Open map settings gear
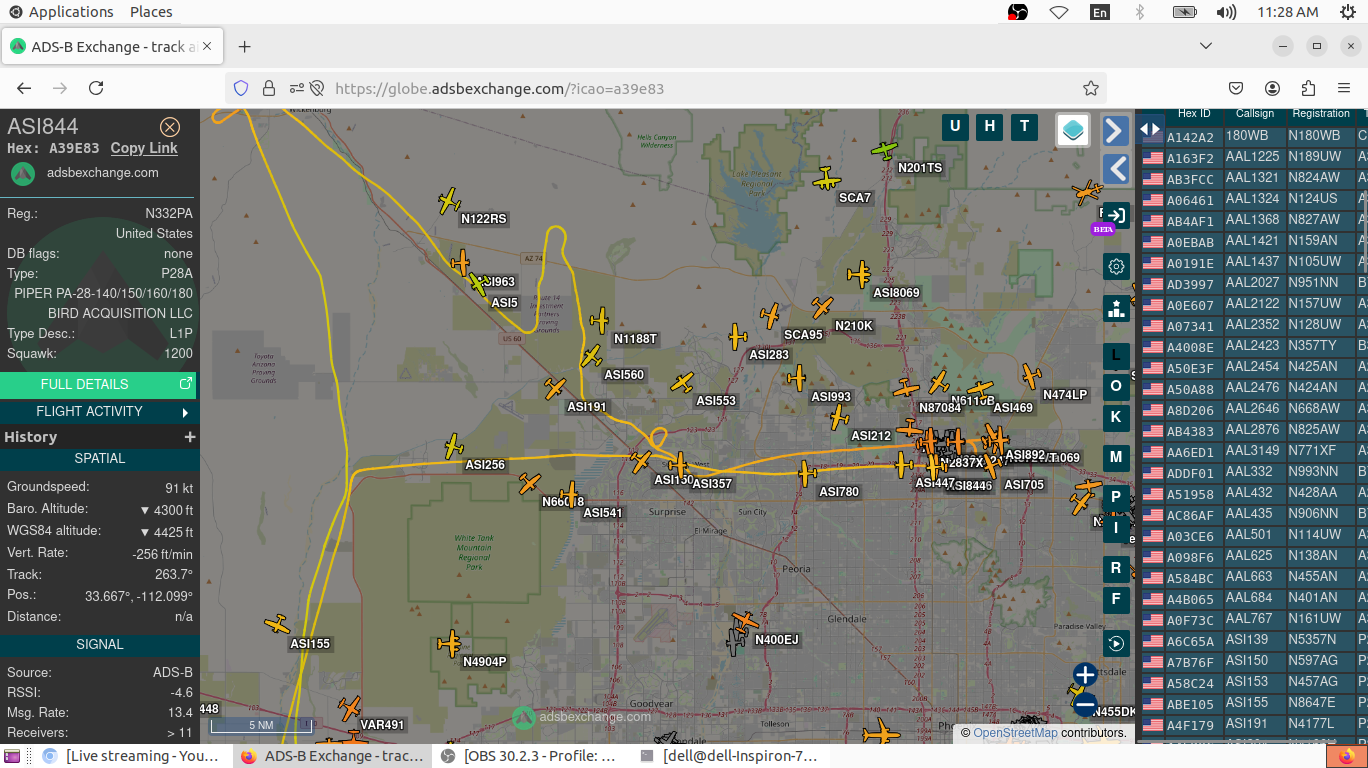The width and height of the screenshot is (1368, 768). coord(1116,266)
